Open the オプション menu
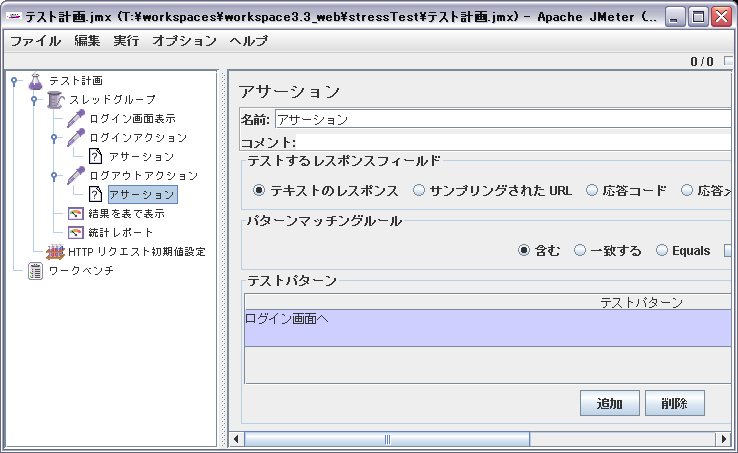Viewport: 738px width, 453px height. tap(184, 41)
